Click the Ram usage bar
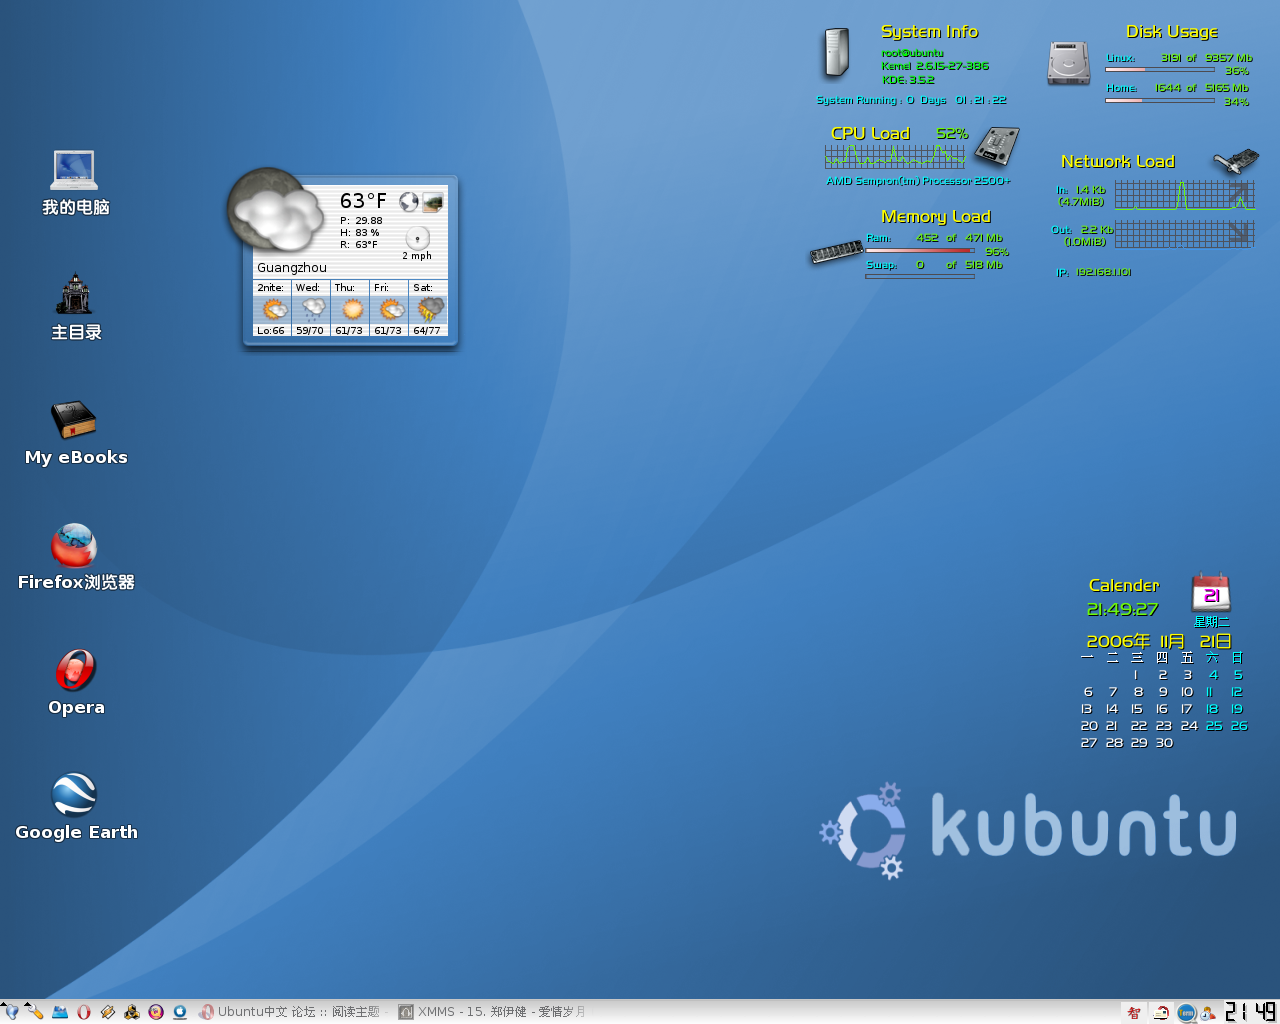Viewport: 1280px width, 1024px height. [919, 250]
